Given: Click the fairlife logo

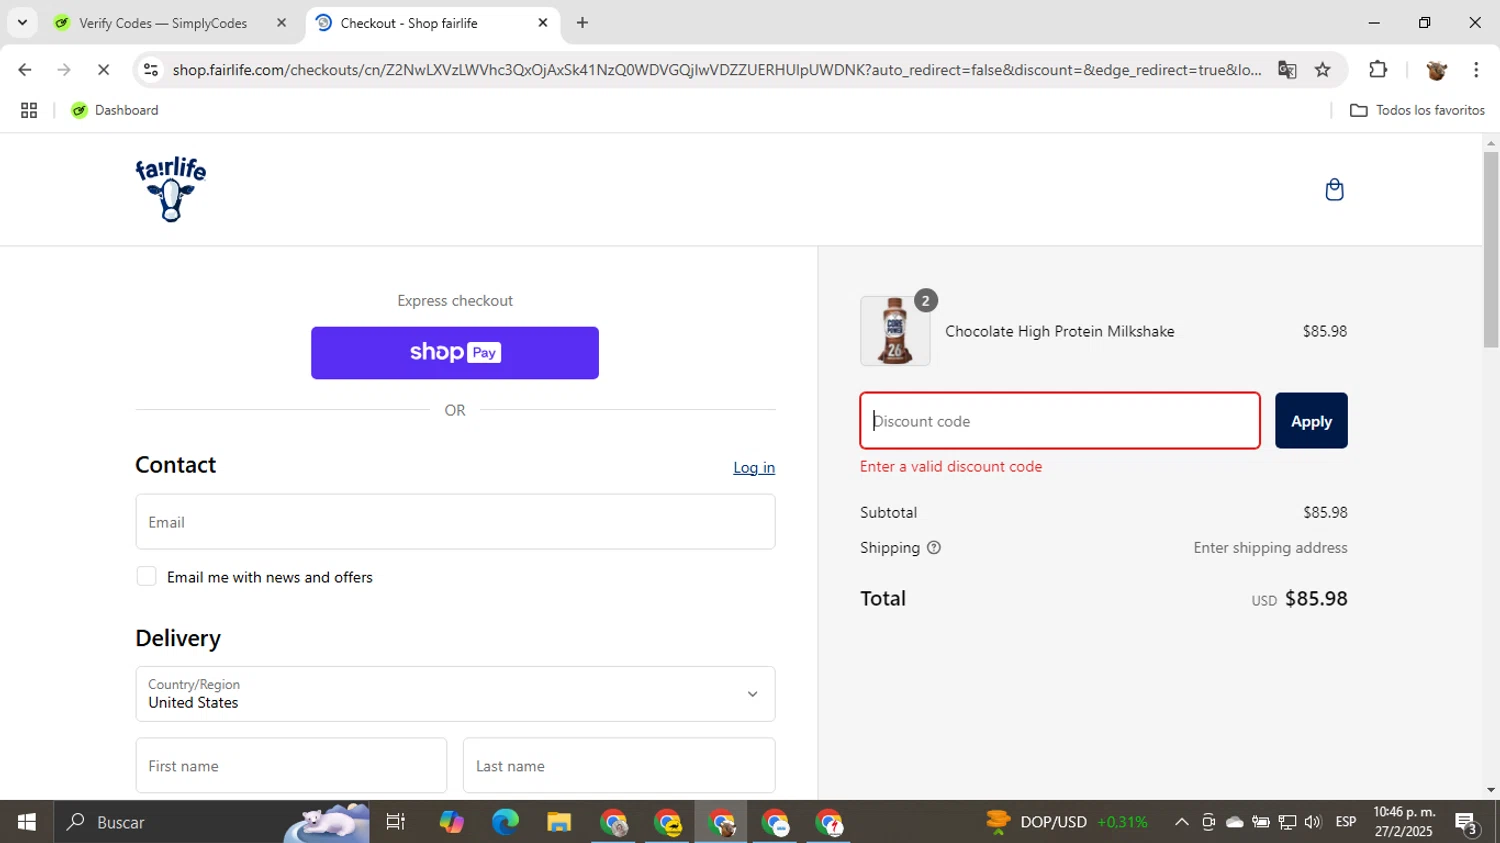Looking at the screenshot, I should tap(171, 189).
